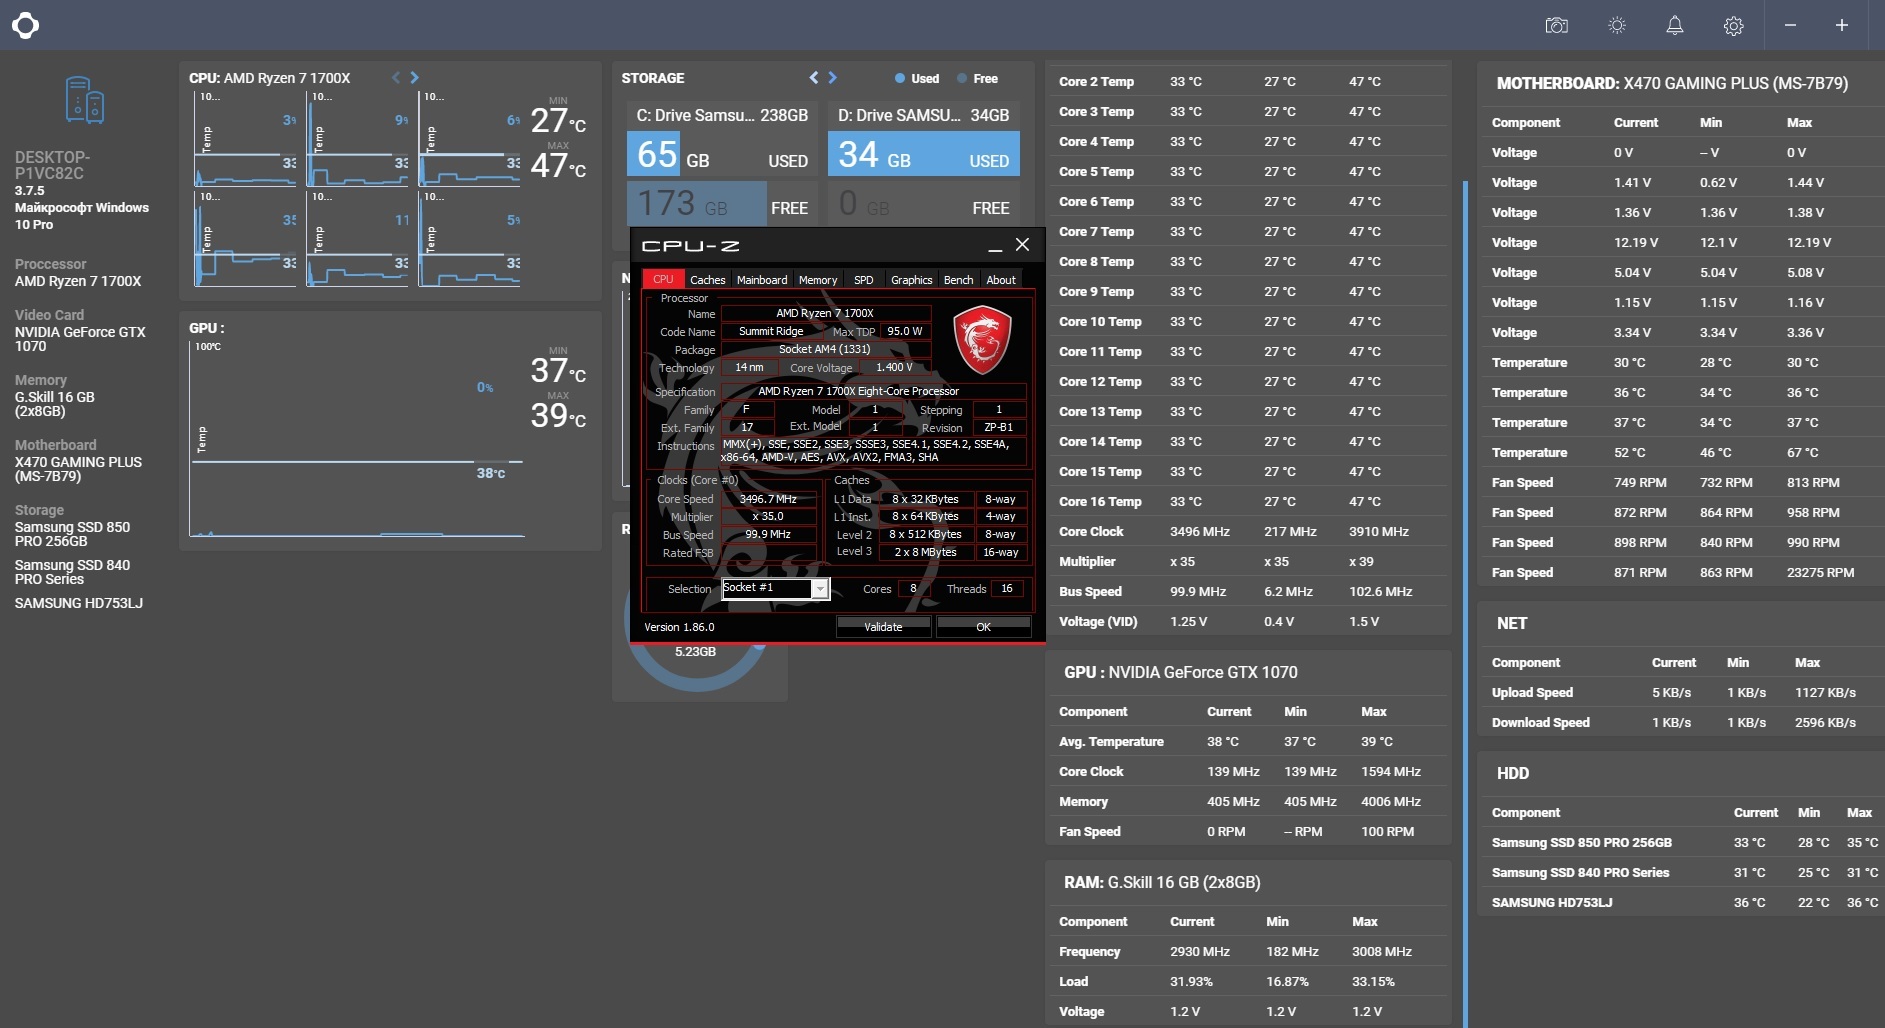Toggle night mode with the sun icon

[x=1616, y=25]
